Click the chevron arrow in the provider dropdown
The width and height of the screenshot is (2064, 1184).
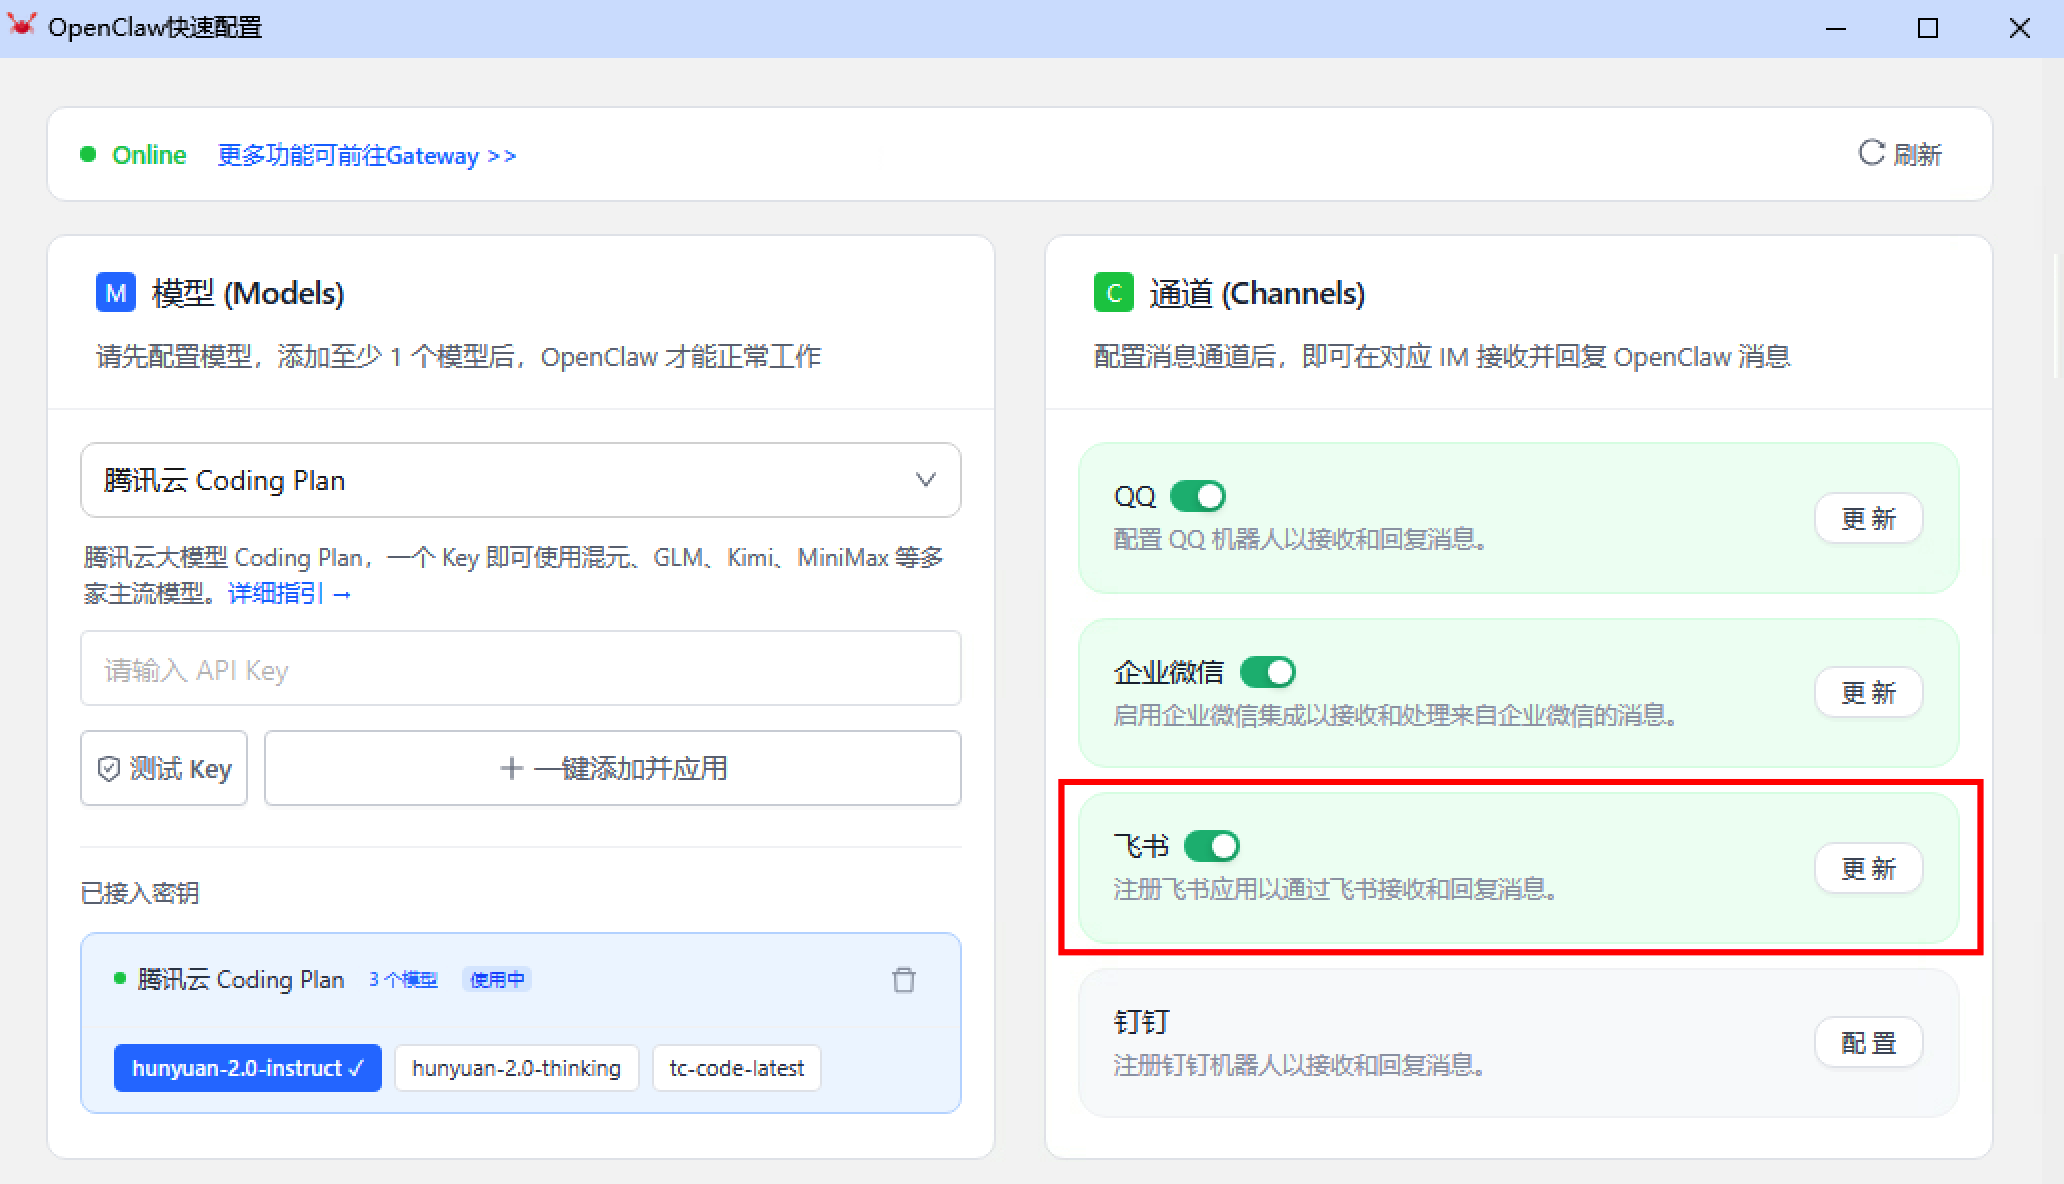click(925, 480)
